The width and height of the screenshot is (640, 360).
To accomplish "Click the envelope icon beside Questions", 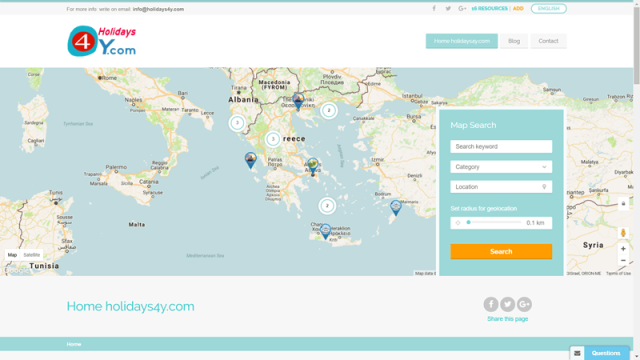I will pos(577,353).
